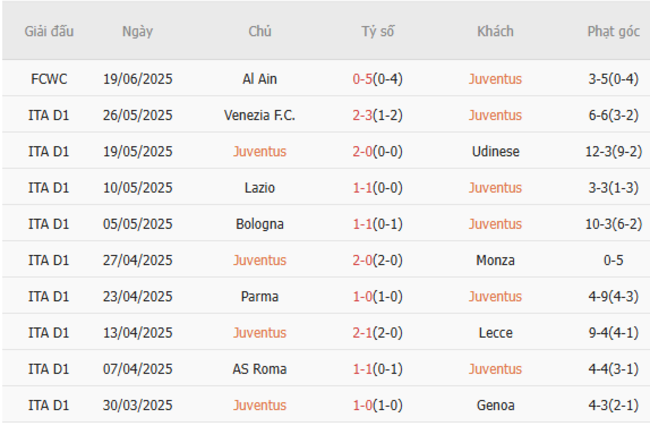Open the Bologna team link
The image size is (650, 426).
[259, 224]
